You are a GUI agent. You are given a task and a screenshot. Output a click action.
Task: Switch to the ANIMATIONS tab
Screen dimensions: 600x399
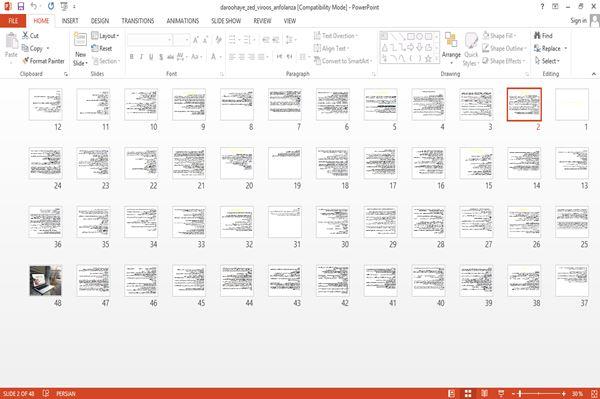[183, 21]
